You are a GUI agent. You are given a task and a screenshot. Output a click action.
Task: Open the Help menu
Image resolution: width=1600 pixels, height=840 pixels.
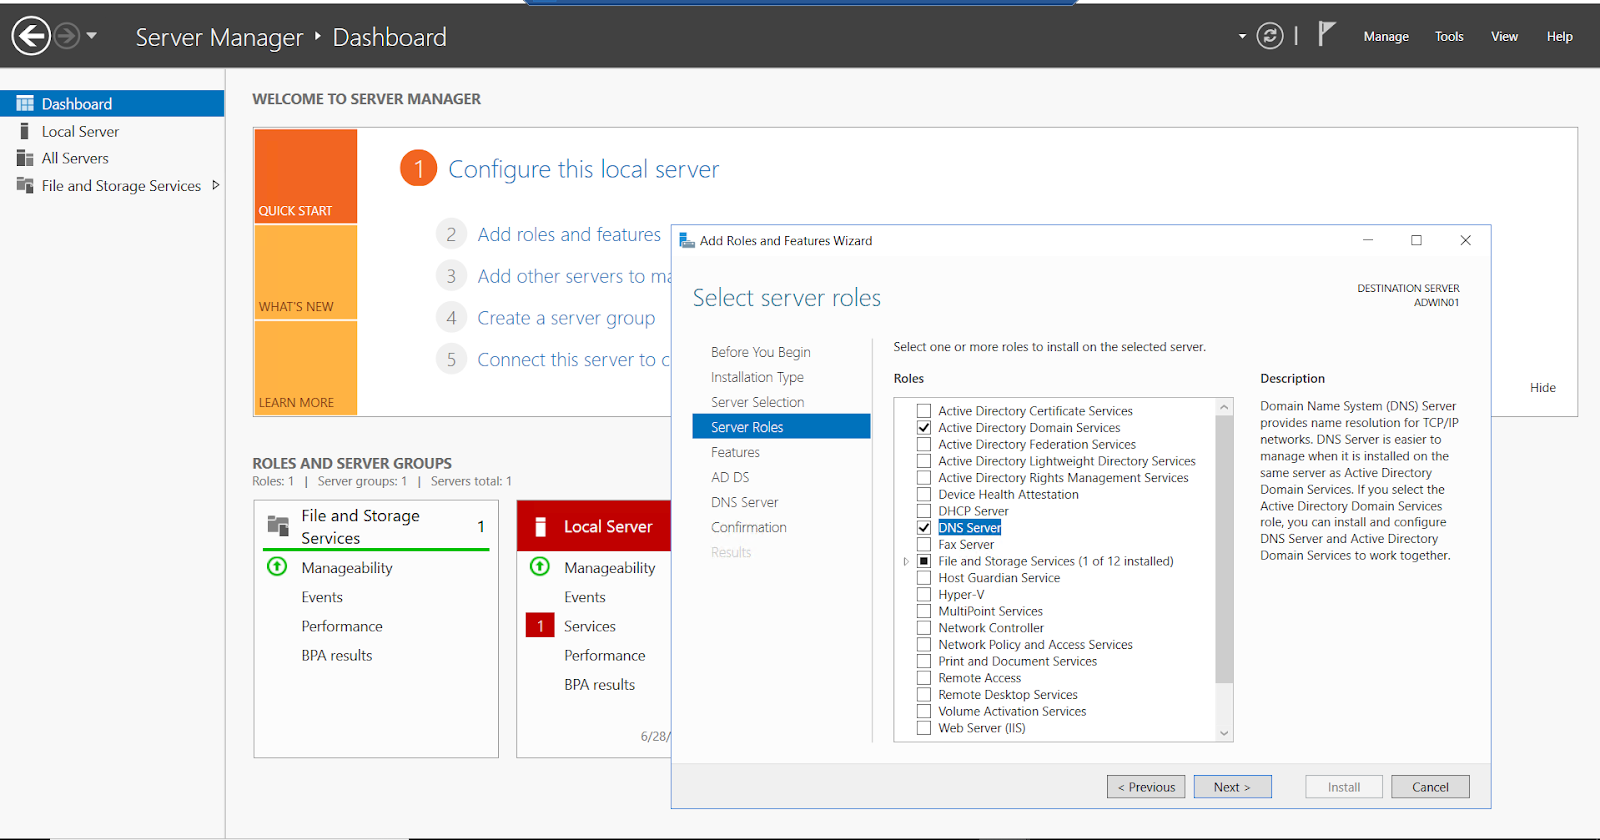point(1560,36)
